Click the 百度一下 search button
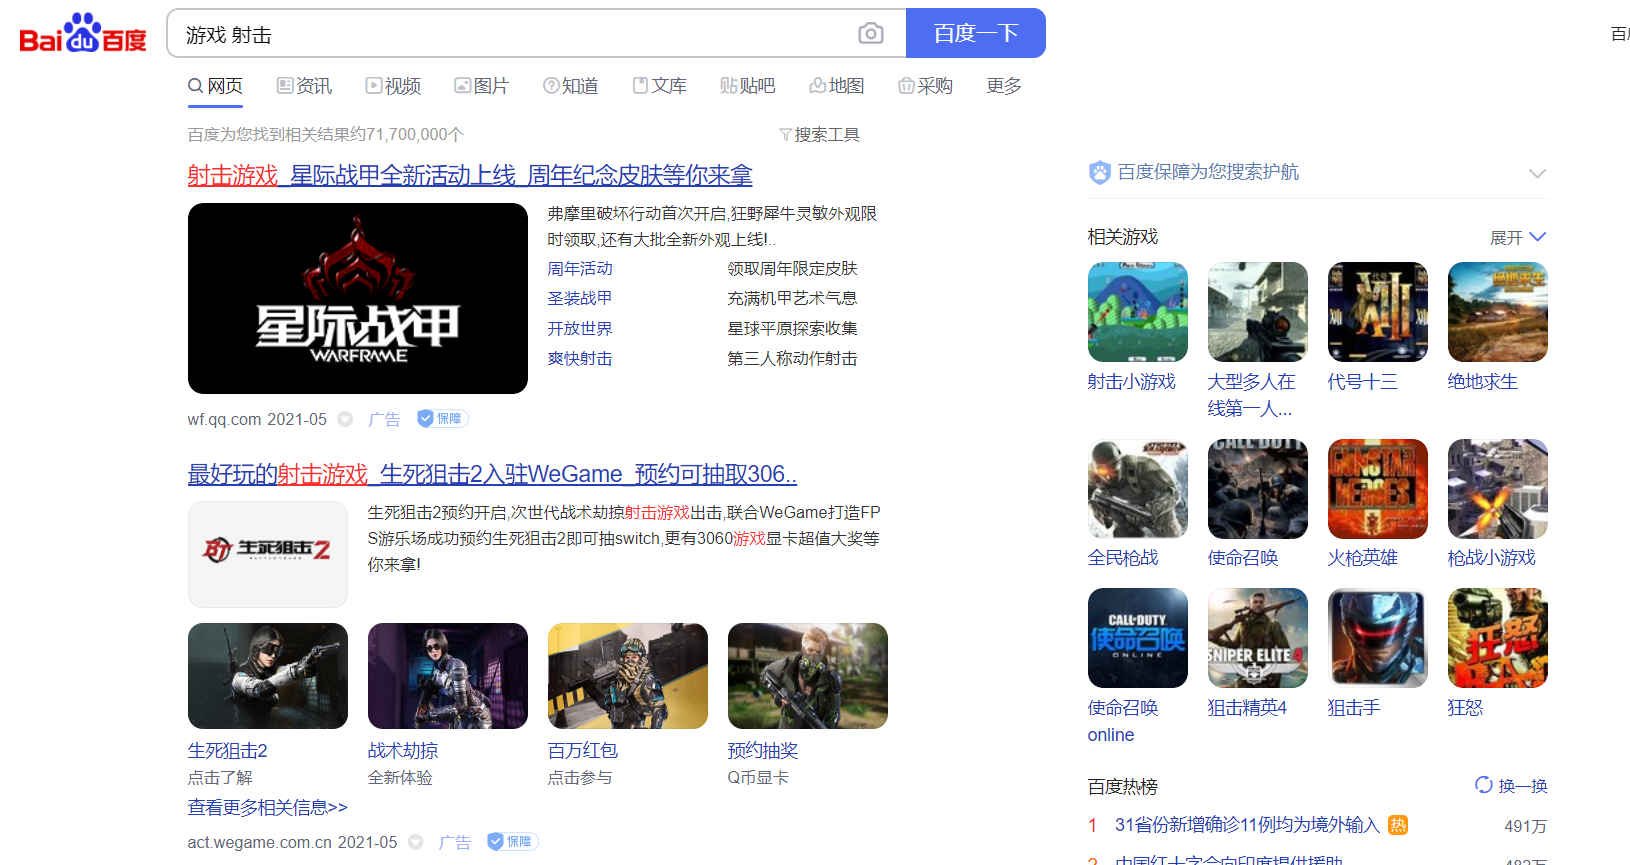 976,33
